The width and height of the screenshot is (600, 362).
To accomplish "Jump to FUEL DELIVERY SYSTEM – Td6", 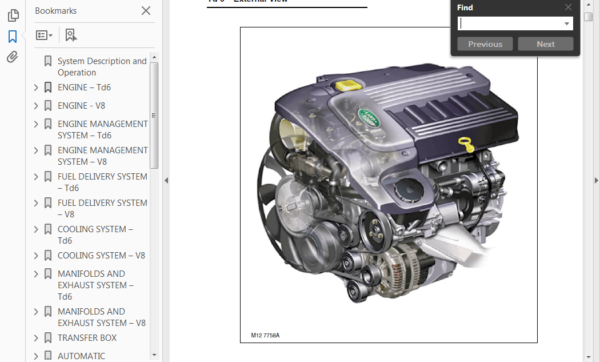I will 102,182.
